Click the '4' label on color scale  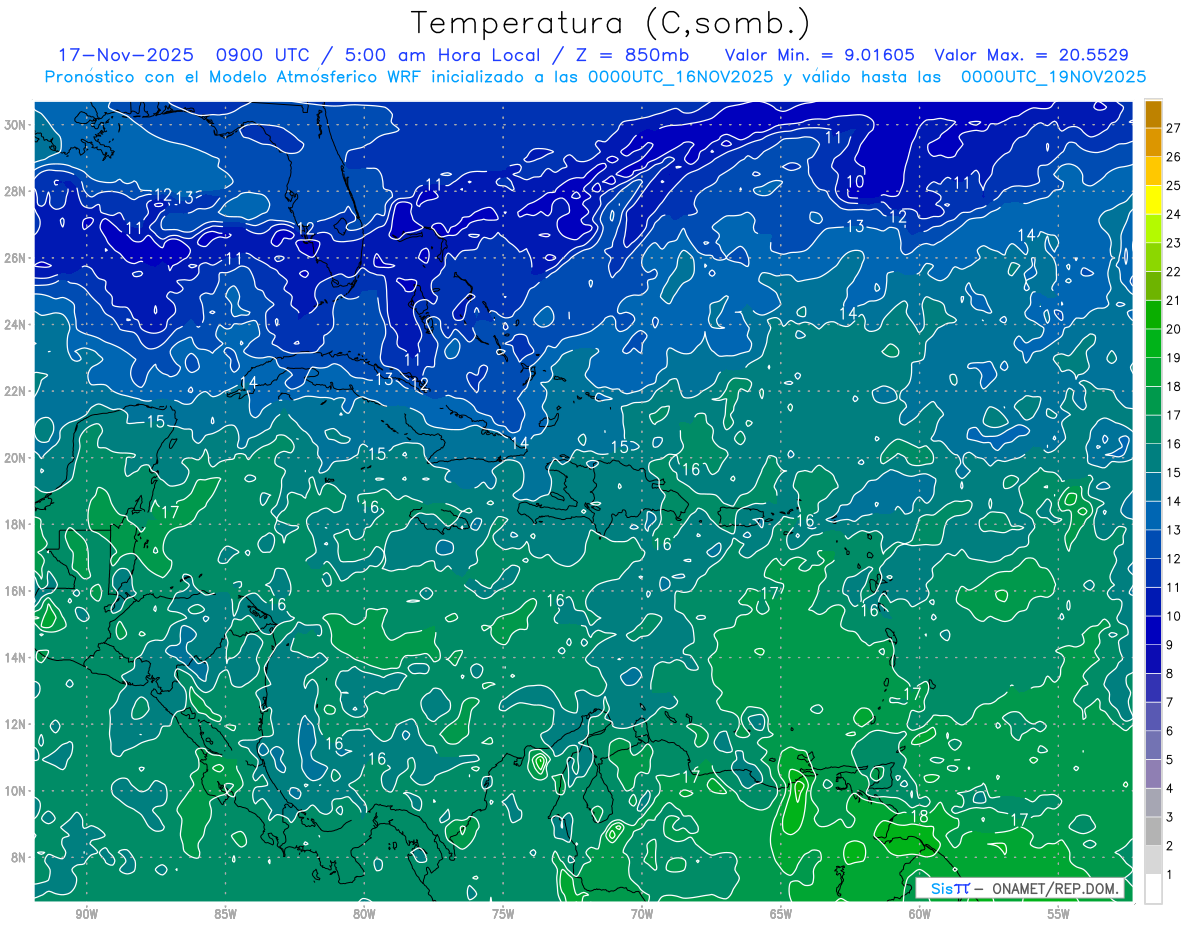1170,788
